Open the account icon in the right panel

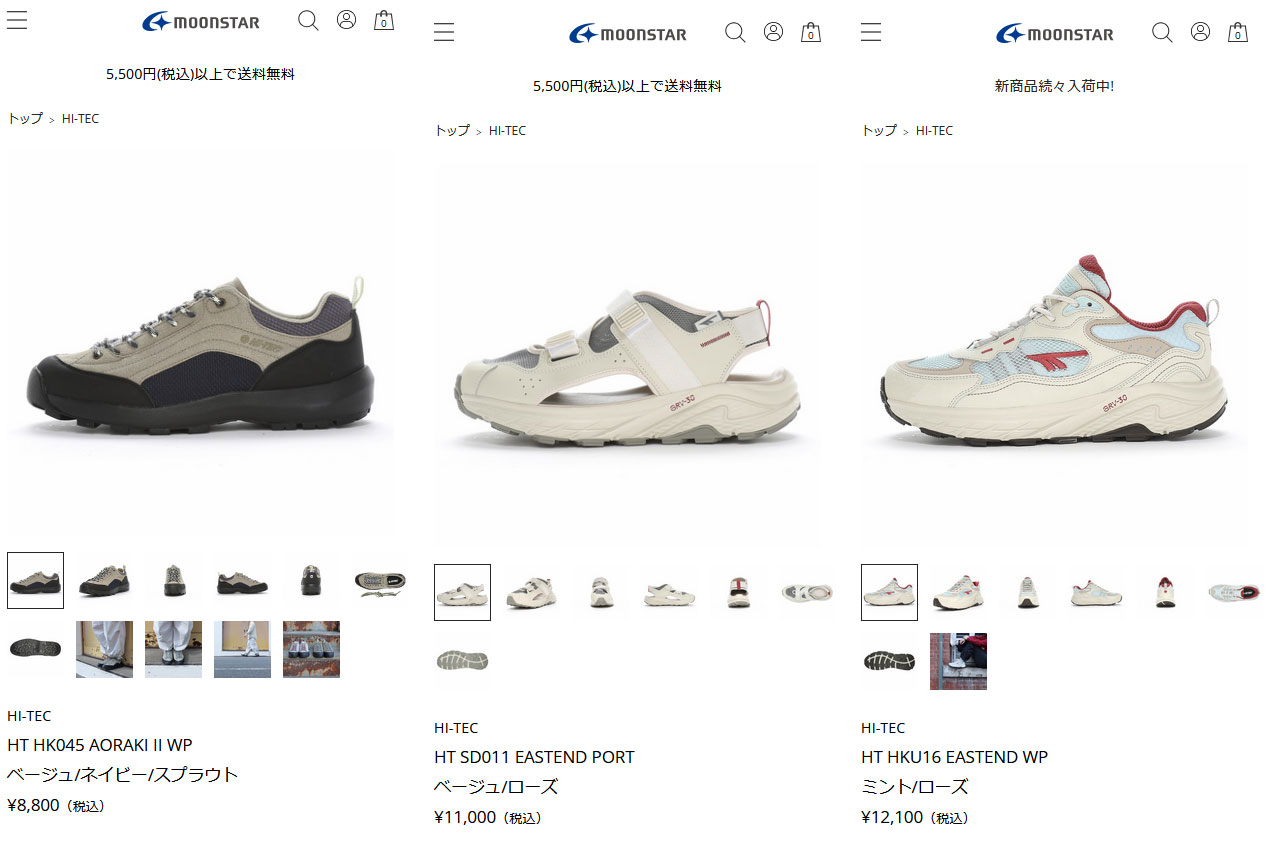1200,32
